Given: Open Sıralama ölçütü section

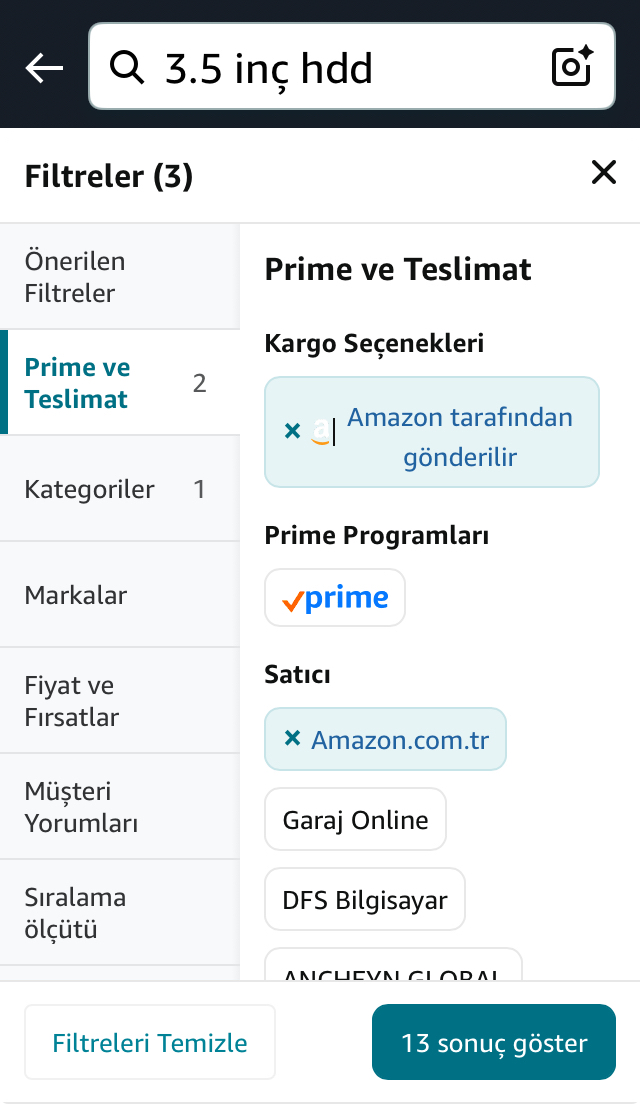Looking at the screenshot, I should 120,913.
